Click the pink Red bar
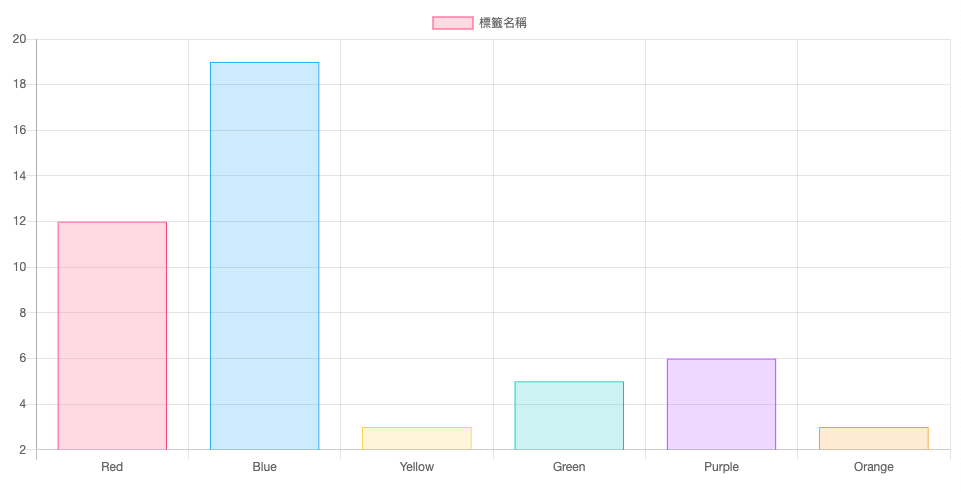961x492 pixels. (x=112, y=336)
